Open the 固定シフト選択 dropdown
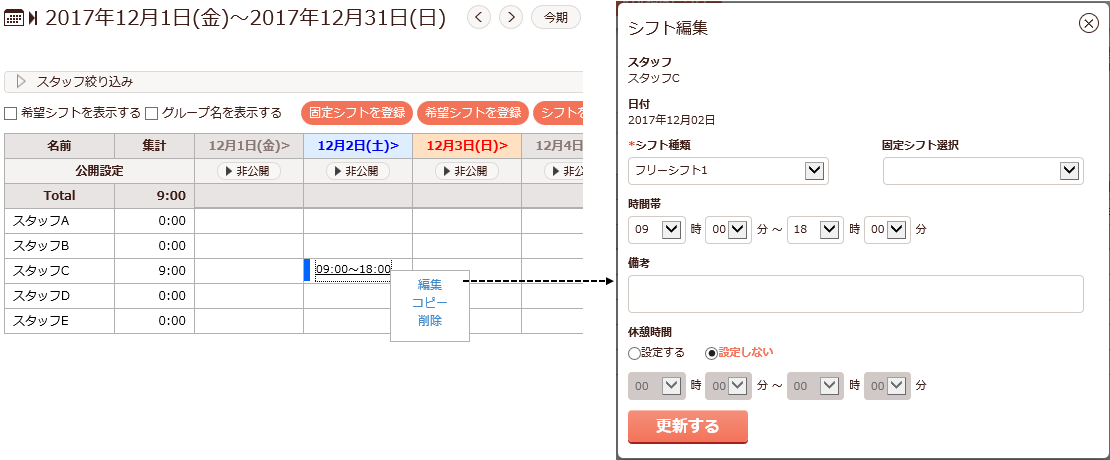The image size is (1110, 460). click(x=983, y=171)
